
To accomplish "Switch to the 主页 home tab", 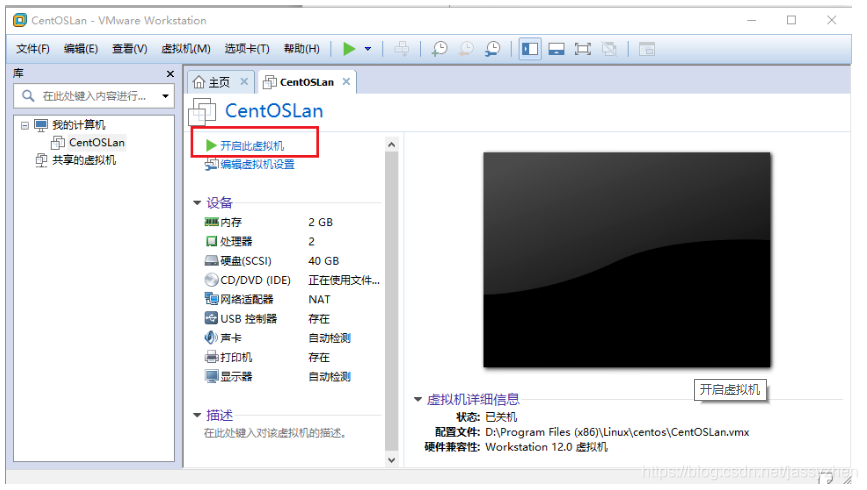I will (220, 82).
